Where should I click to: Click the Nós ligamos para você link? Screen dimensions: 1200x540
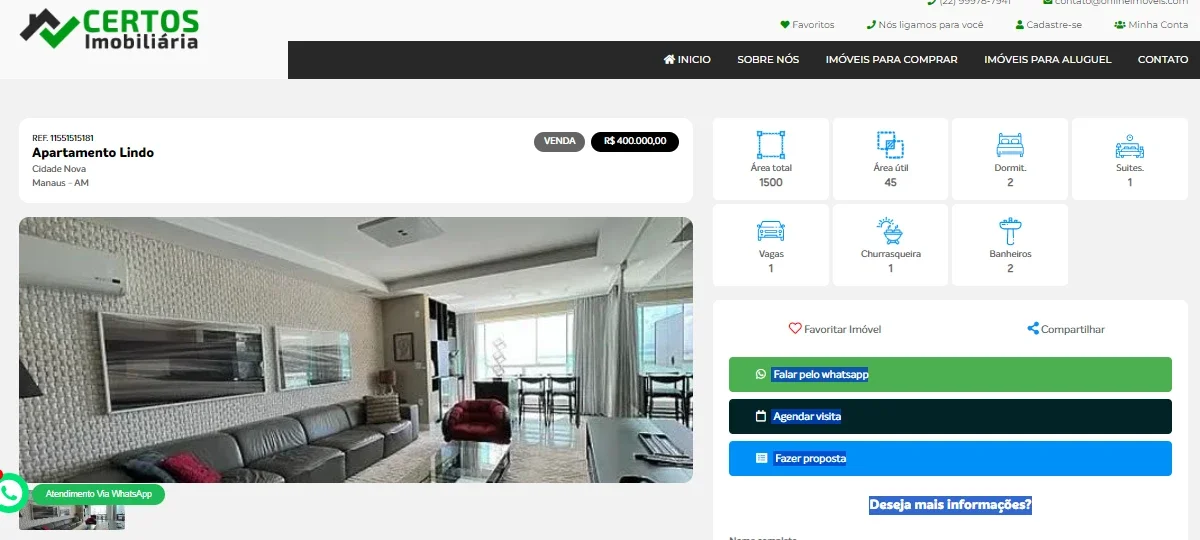click(x=925, y=25)
